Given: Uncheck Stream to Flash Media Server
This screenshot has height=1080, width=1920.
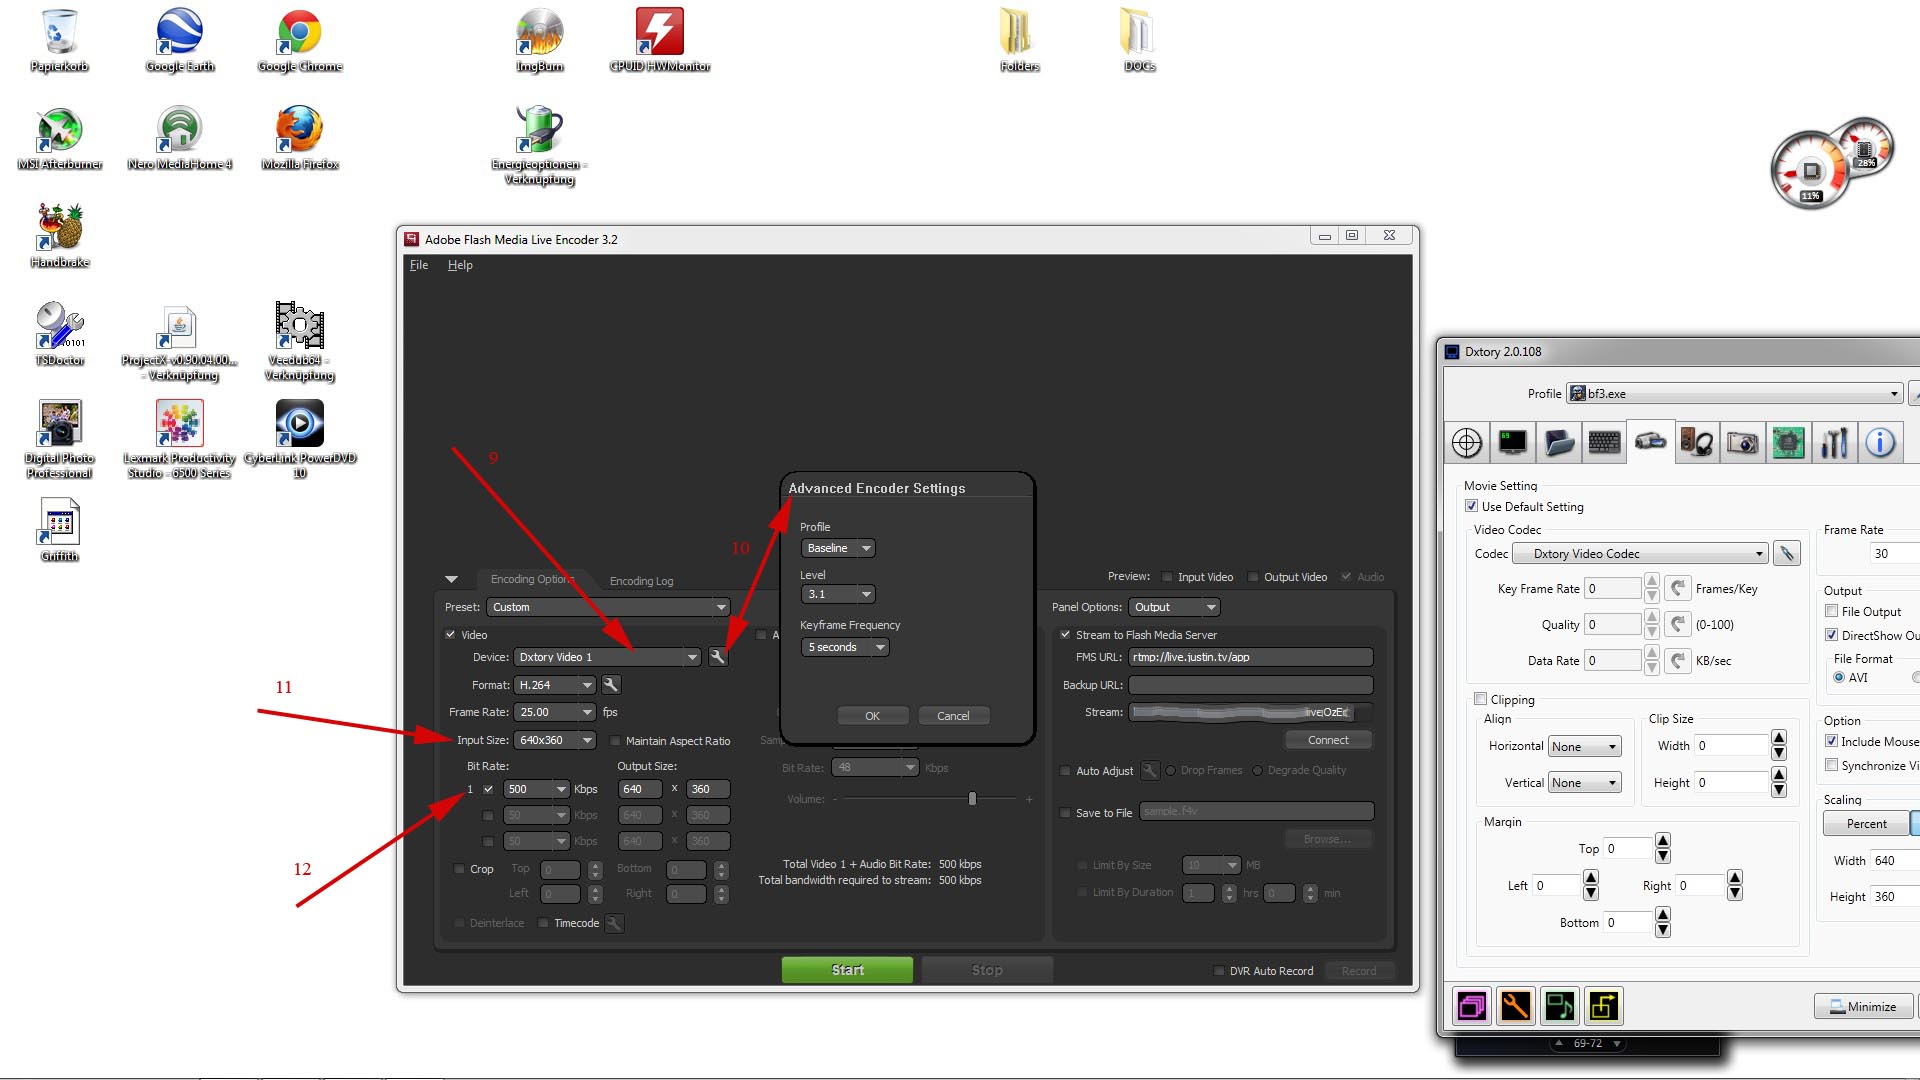Looking at the screenshot, I should click(1065, 635).
